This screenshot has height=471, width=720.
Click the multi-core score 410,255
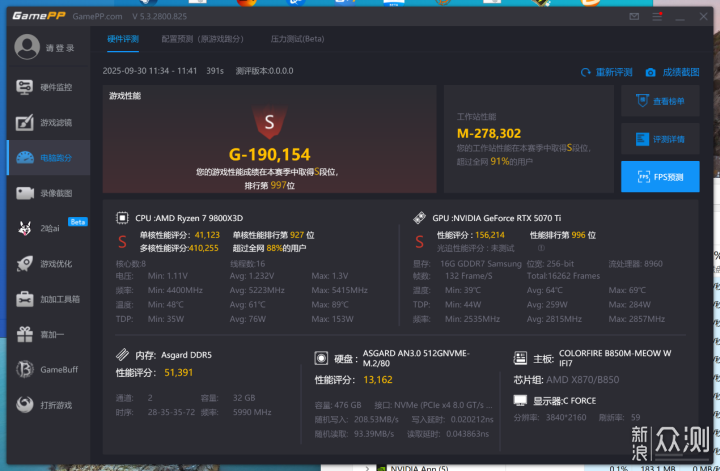[x=203, y=248]
